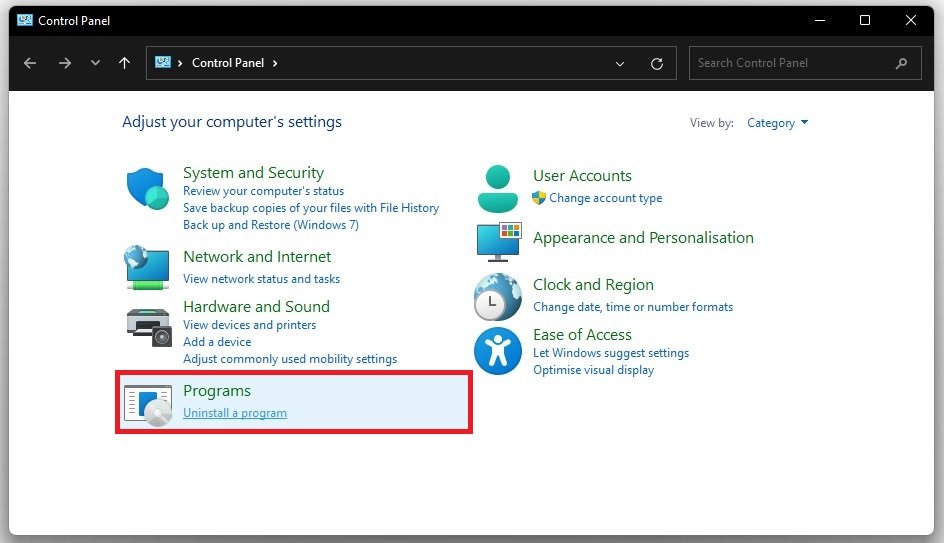Open the recent locations chevron

tap(95, 63)
